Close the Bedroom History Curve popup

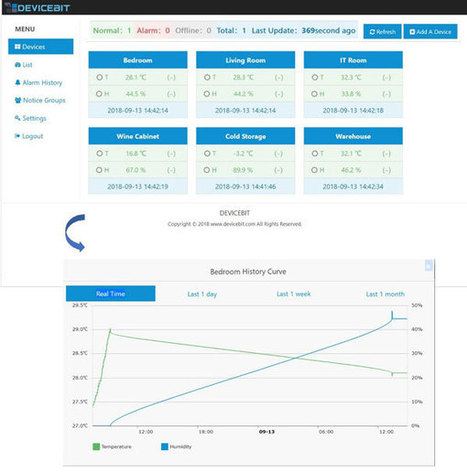429,266
